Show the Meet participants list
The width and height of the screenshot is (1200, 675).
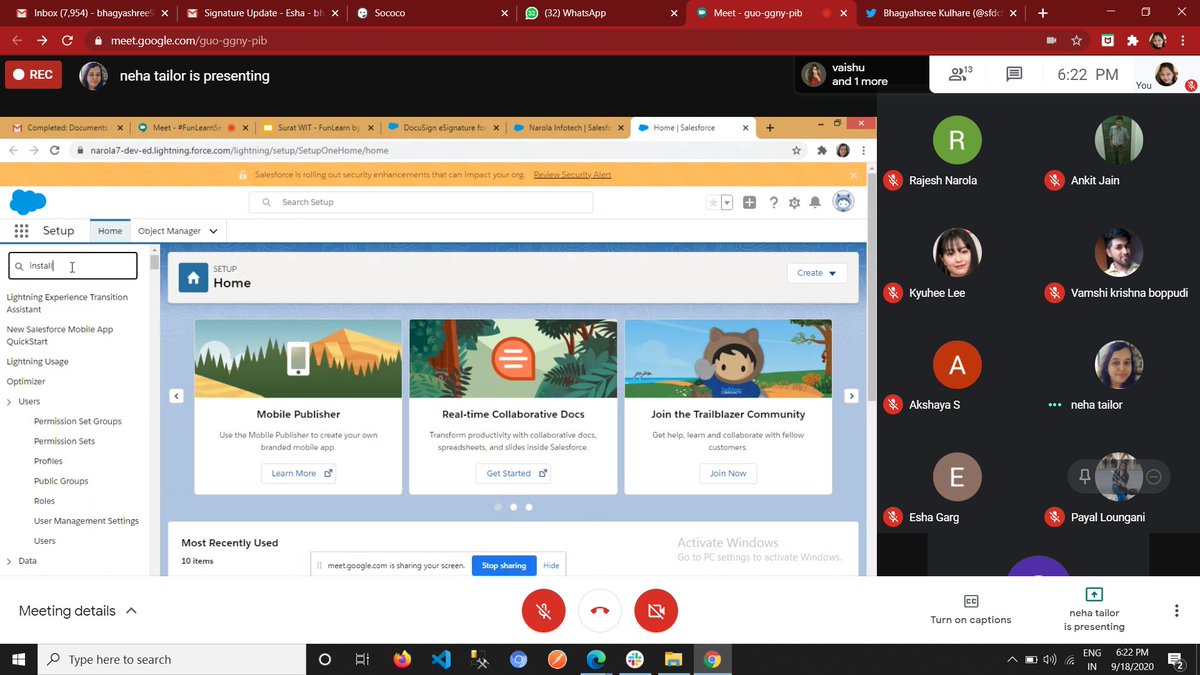coord(957,74)
